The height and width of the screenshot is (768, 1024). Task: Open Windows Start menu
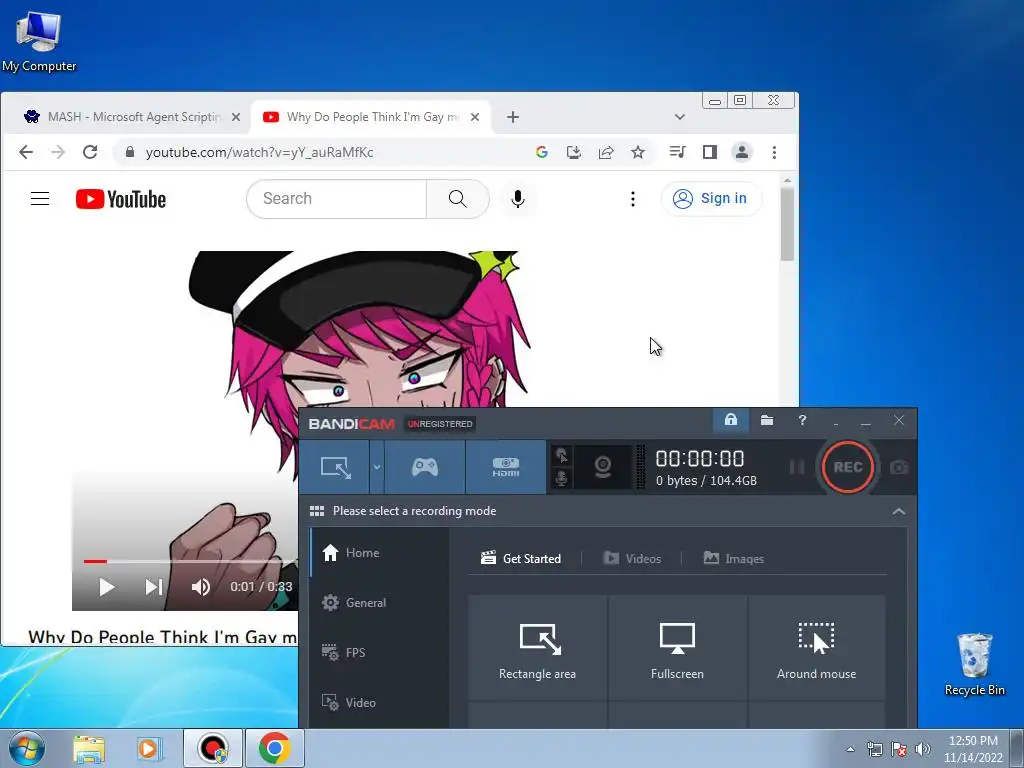pos(26,748)
